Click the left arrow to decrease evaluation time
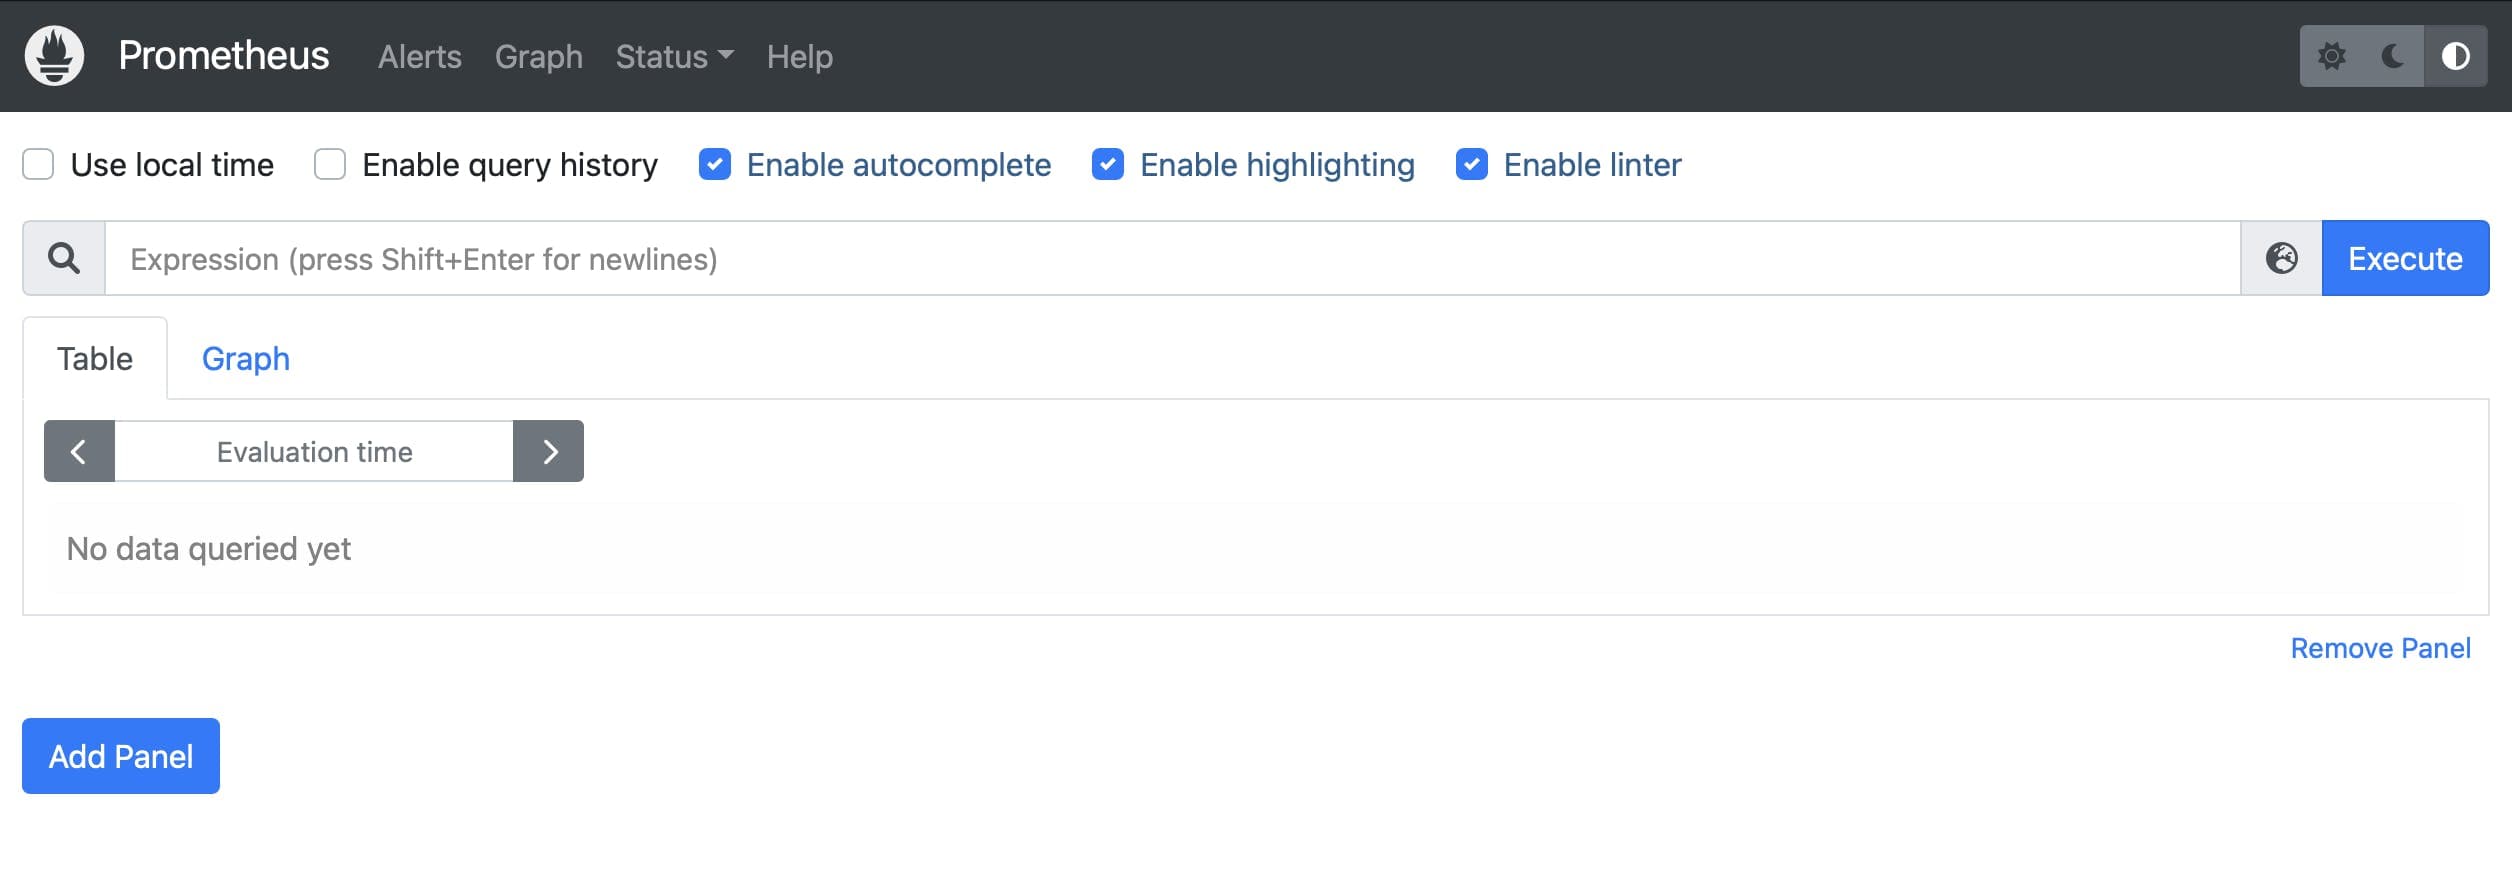This screenshot has width=2512, height=872. 79,451
